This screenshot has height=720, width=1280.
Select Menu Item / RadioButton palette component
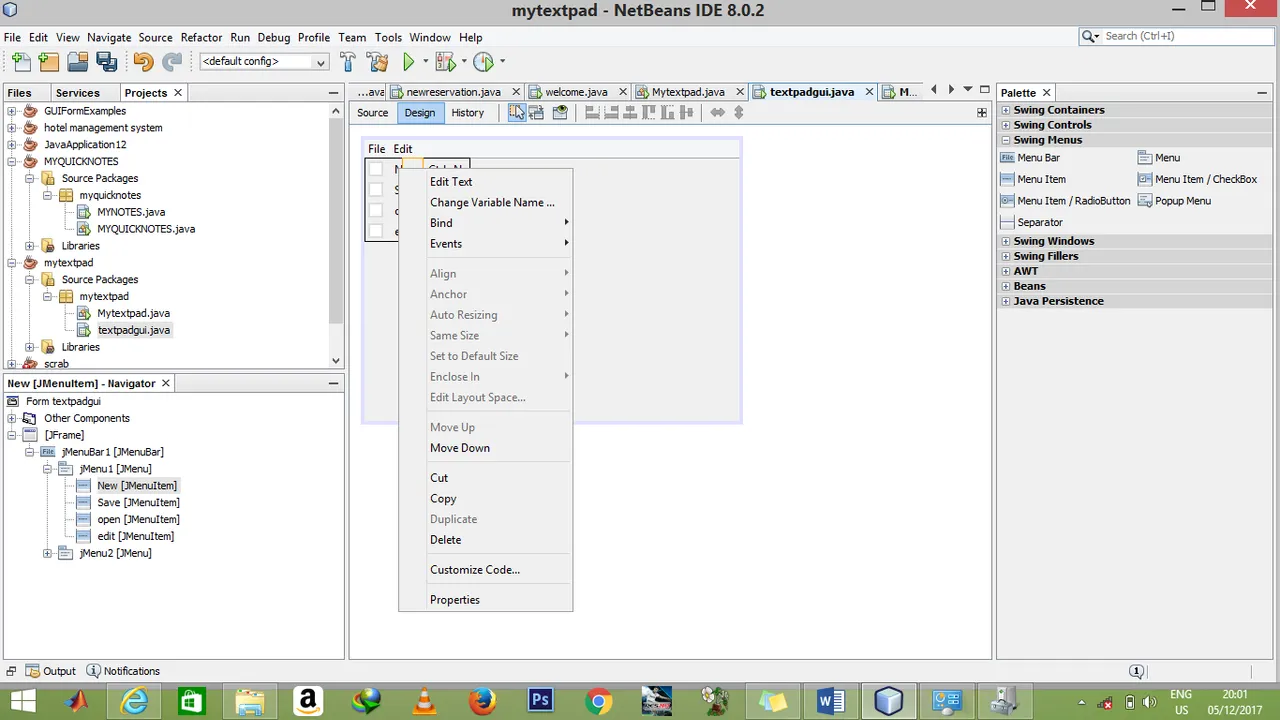(x=1066, y=201)
